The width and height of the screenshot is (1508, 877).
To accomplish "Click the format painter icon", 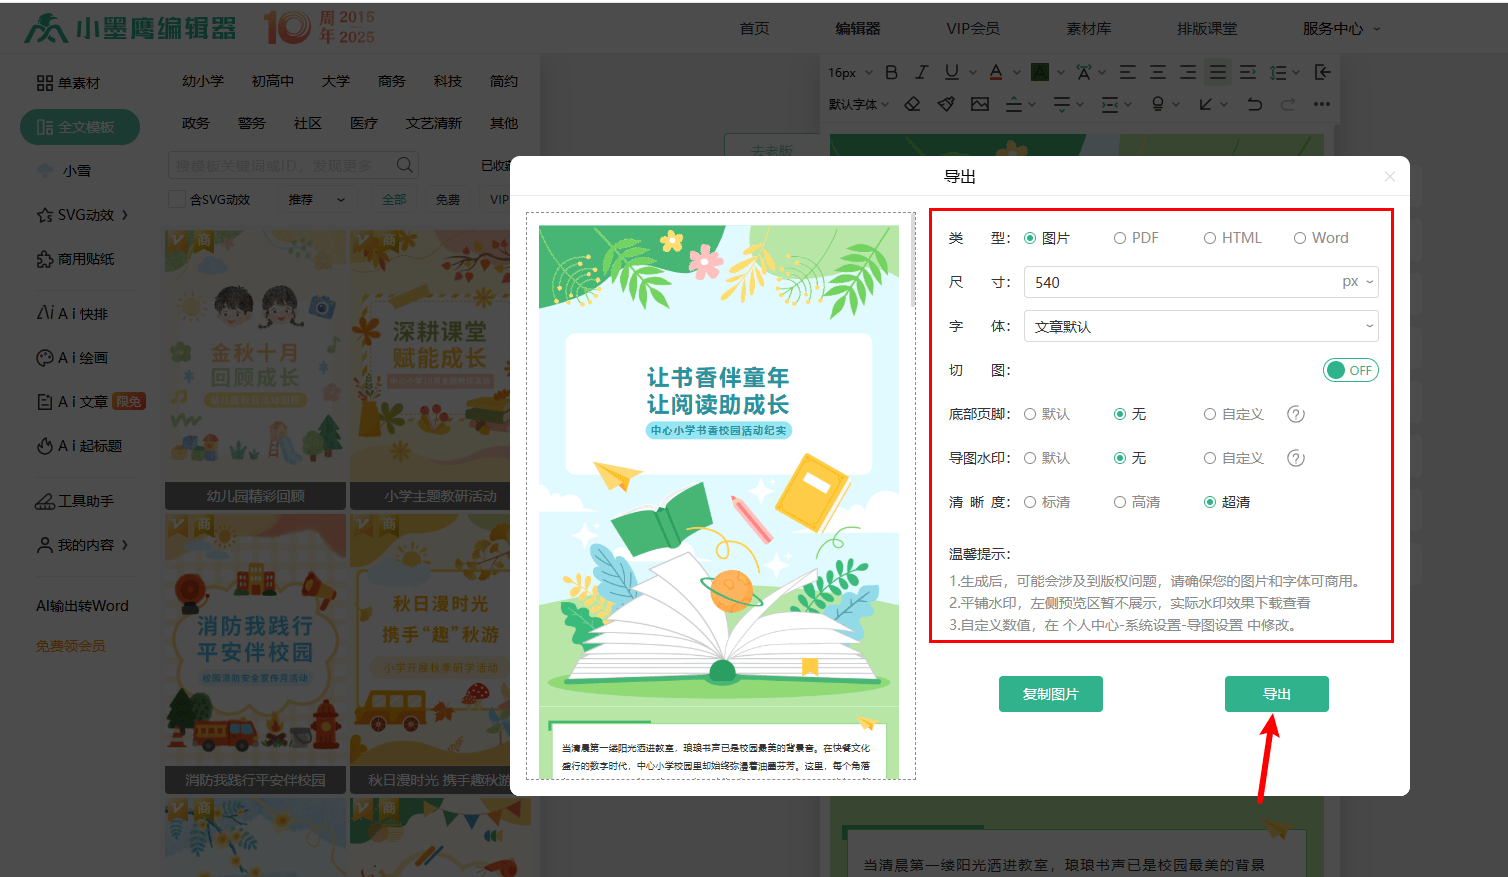I will tap(946, 103).
